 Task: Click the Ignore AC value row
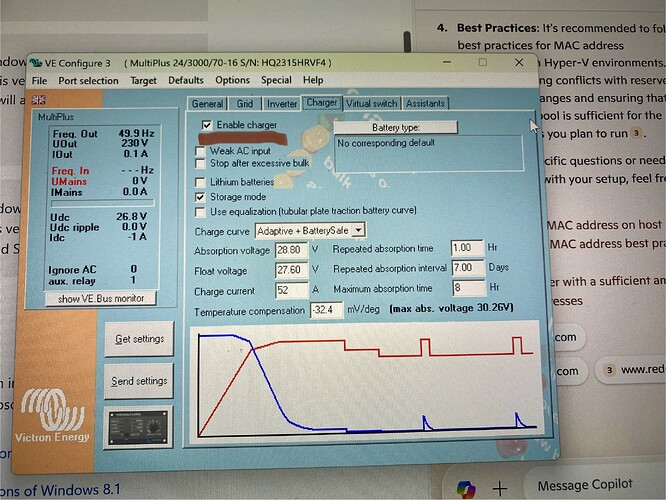(93, 269)
